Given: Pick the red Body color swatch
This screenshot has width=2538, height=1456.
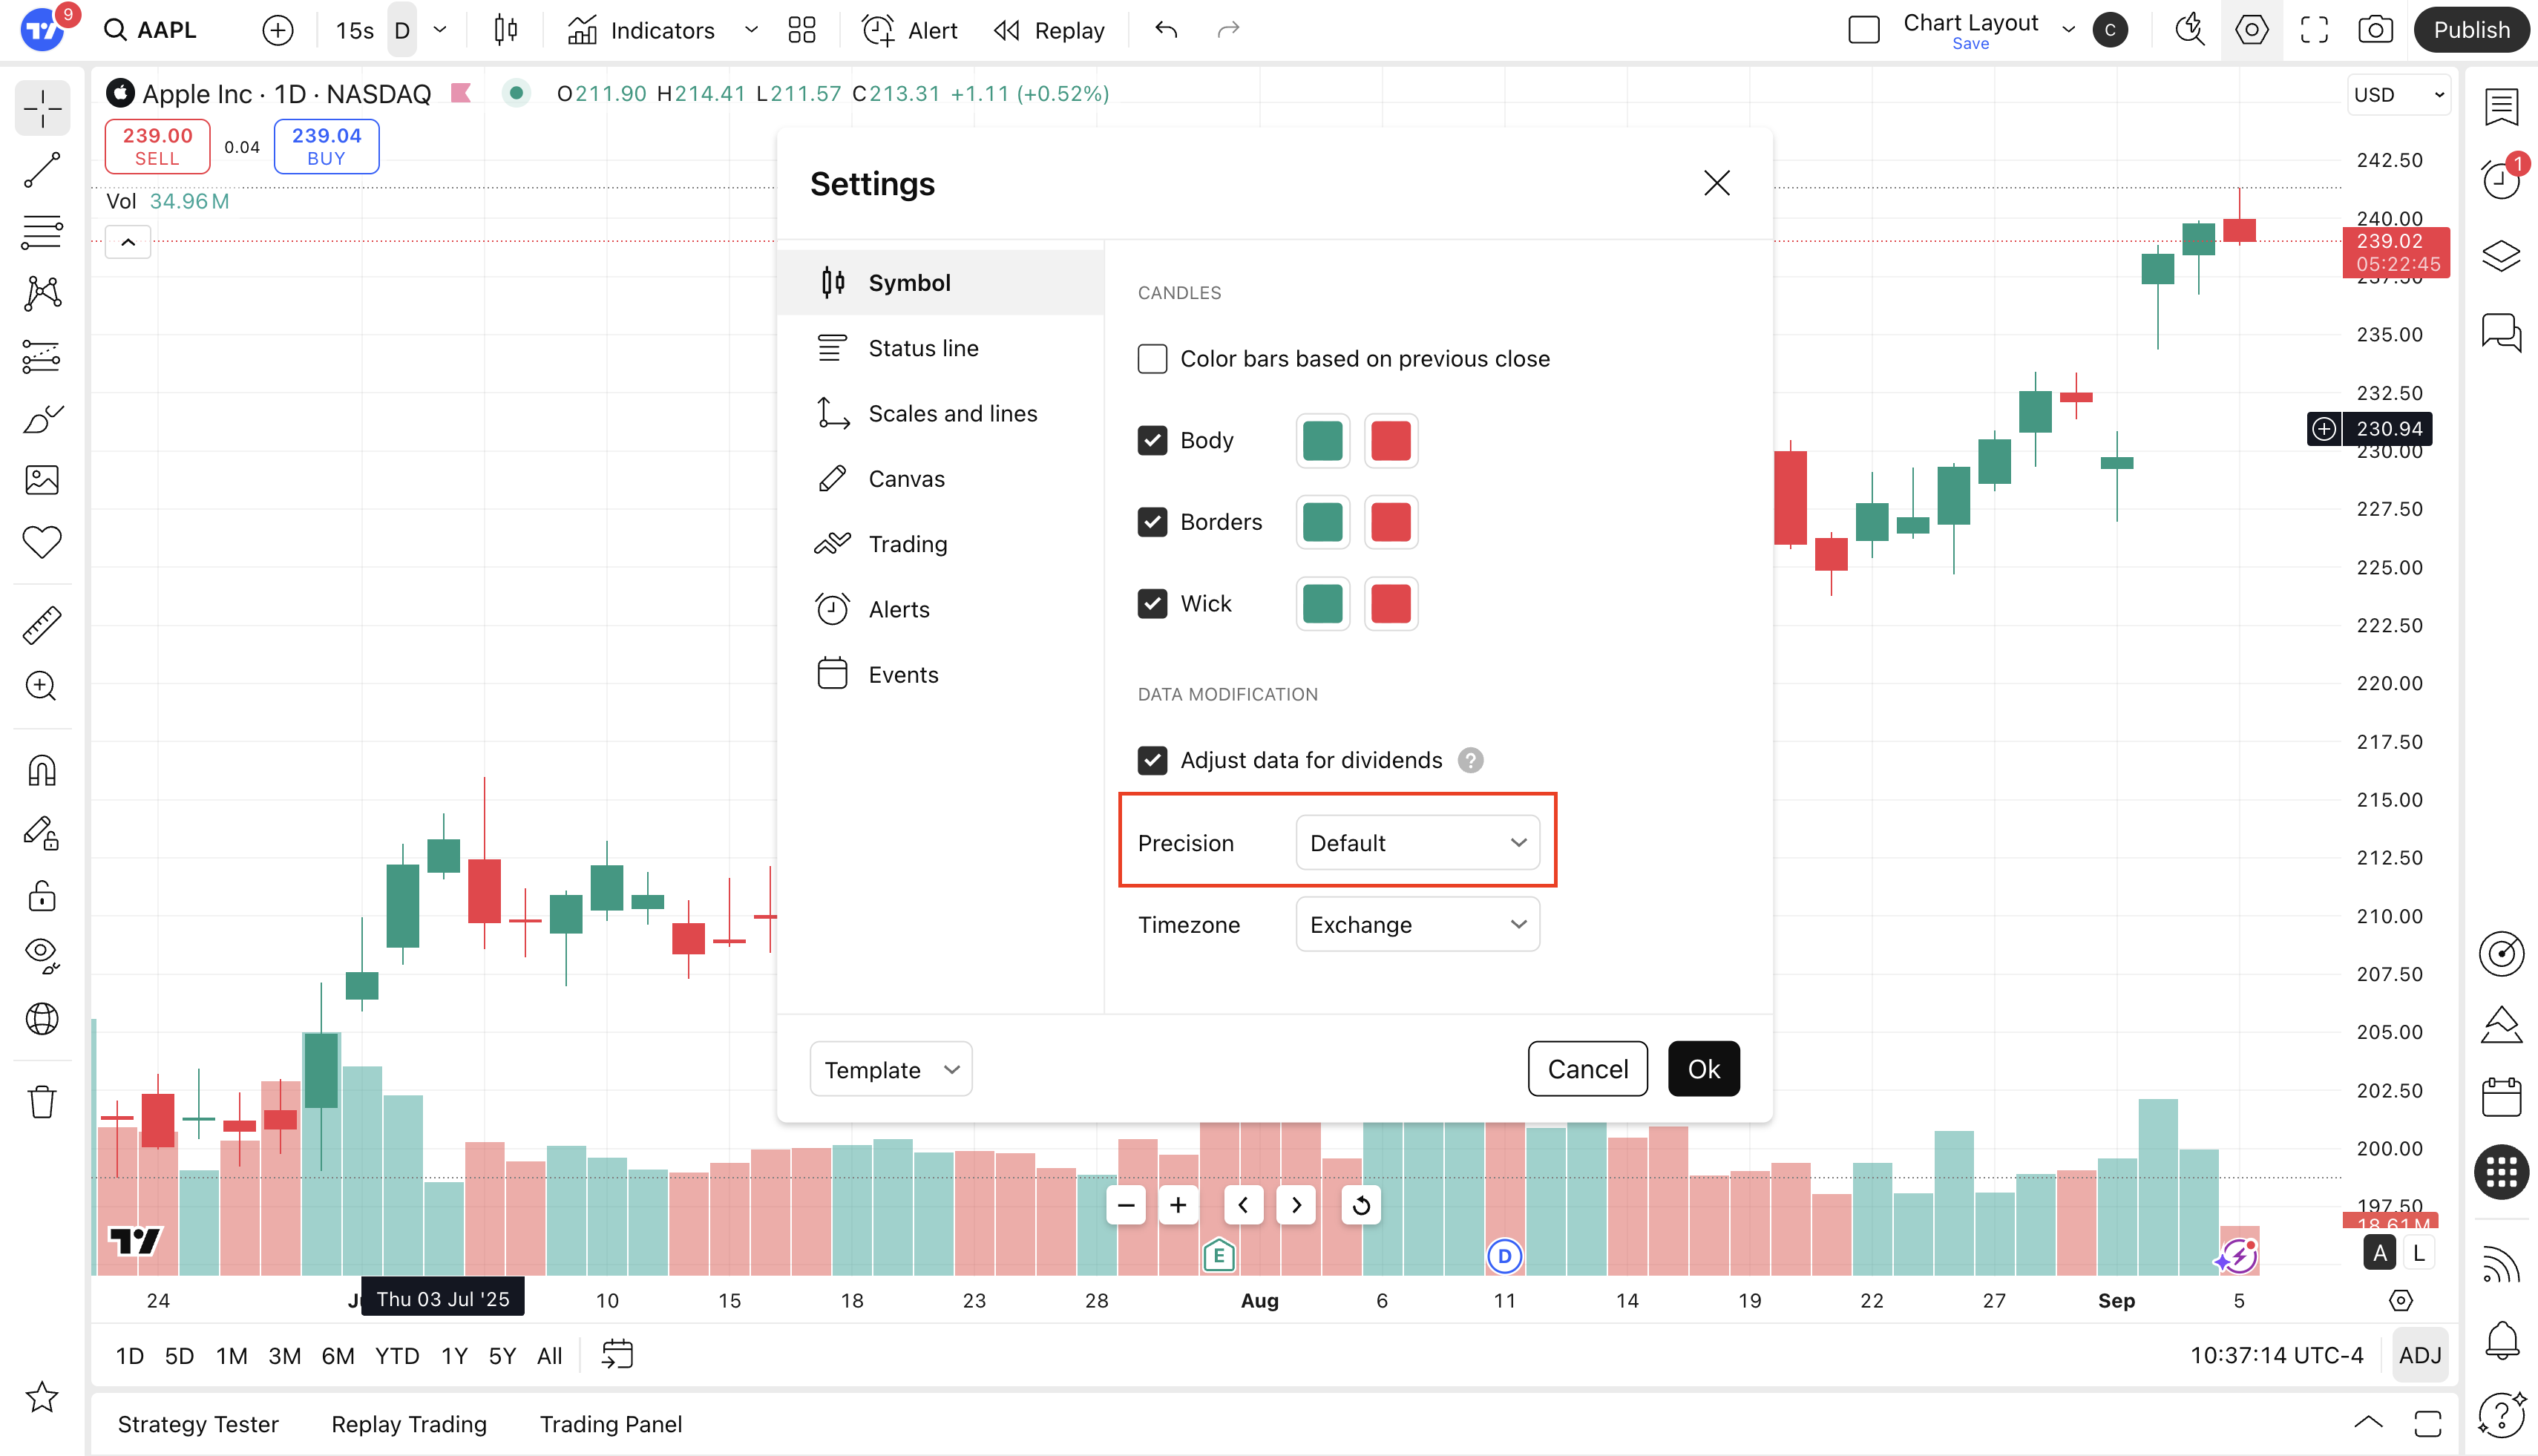Looking at the screenshot, I should click(1390, 441).
